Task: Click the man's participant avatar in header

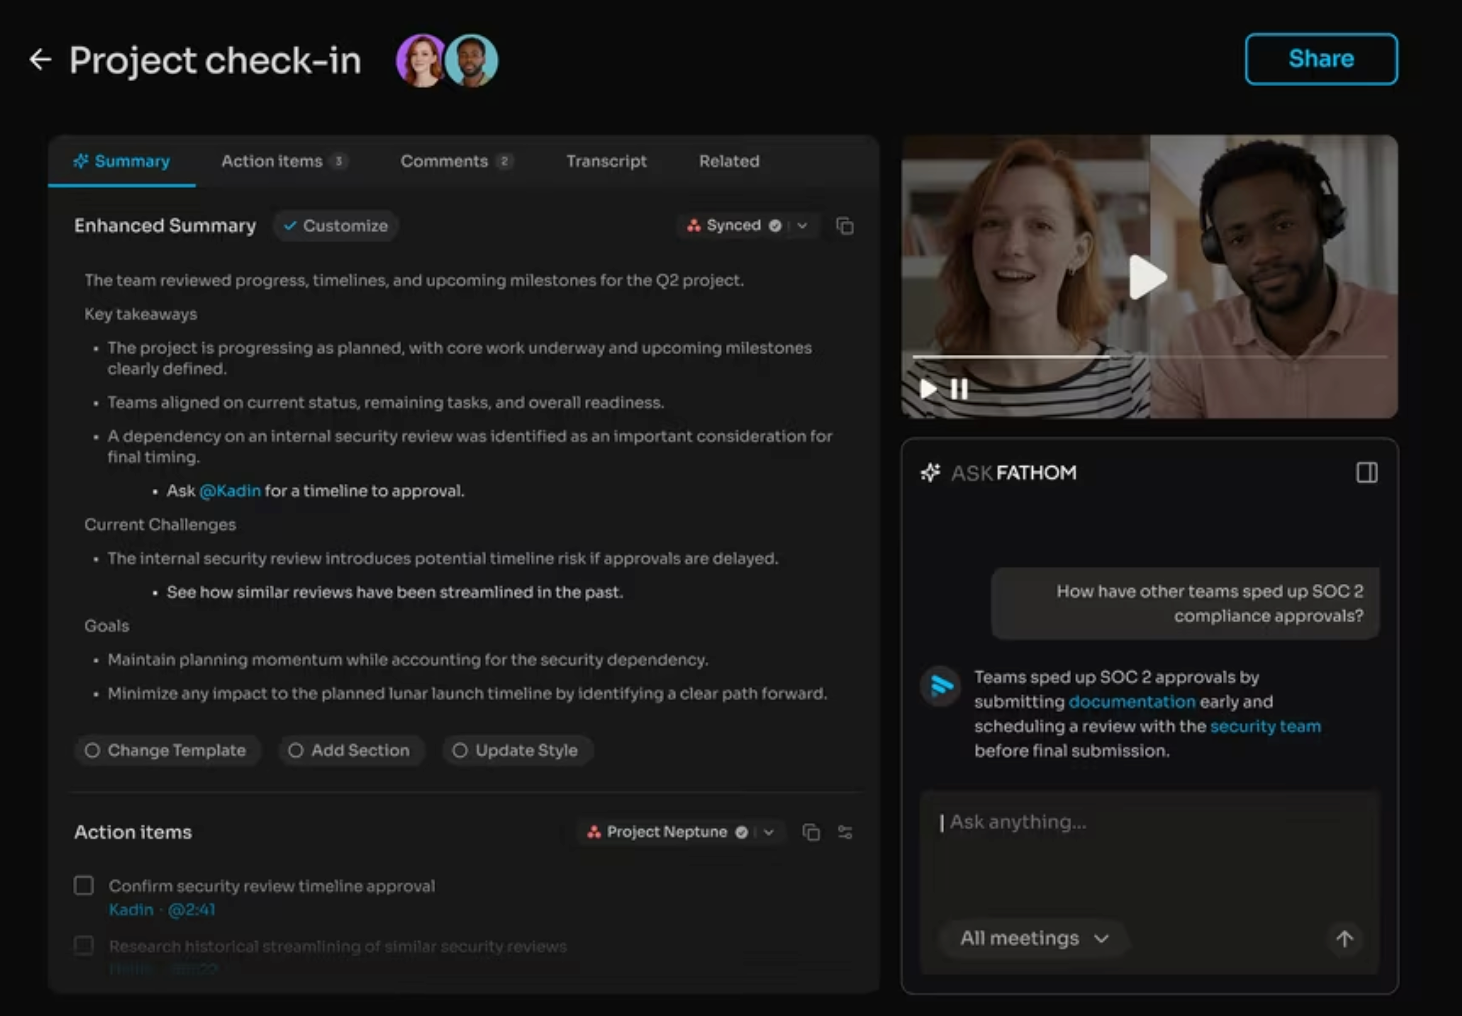Action: click(x=472, y=61)
